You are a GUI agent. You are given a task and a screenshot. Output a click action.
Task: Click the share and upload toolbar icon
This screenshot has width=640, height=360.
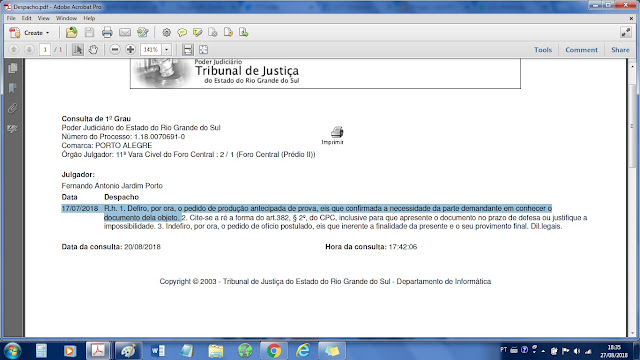click(x=143, y=33)
